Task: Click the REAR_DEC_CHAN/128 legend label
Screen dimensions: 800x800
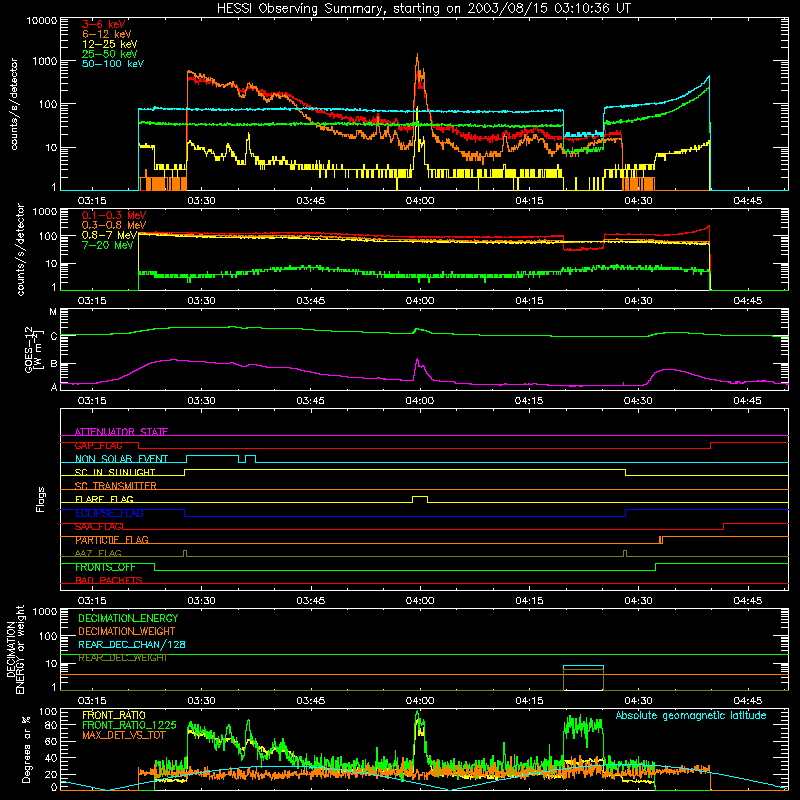Action: click(x=132, y=644)
